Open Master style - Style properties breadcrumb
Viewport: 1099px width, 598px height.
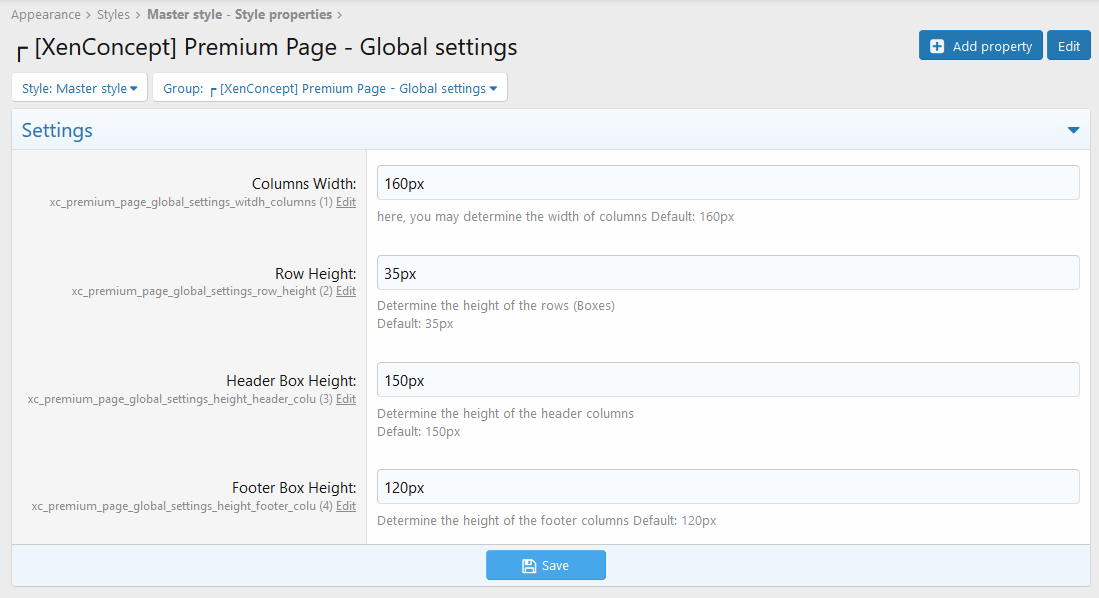click(x=240, y=15)
